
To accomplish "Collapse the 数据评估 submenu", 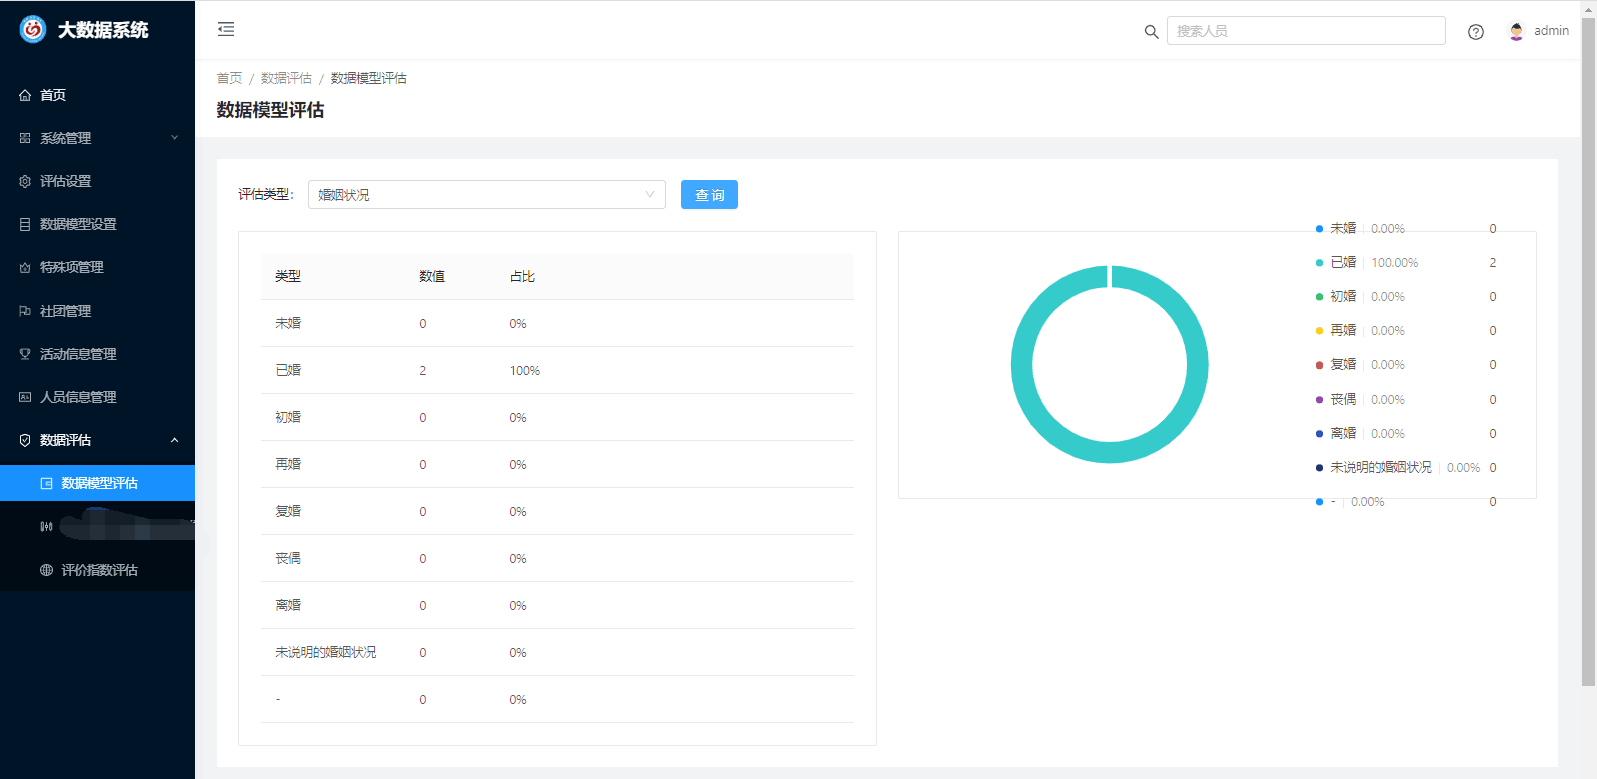I will (x=97, y=440).
